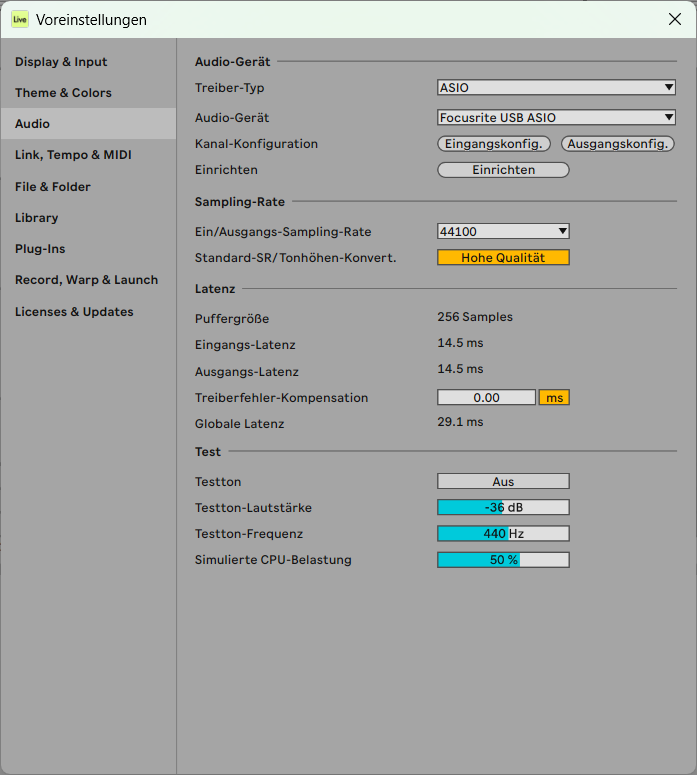Expand the Treiber-Typ ASIO dropdown

click(557, 88)
